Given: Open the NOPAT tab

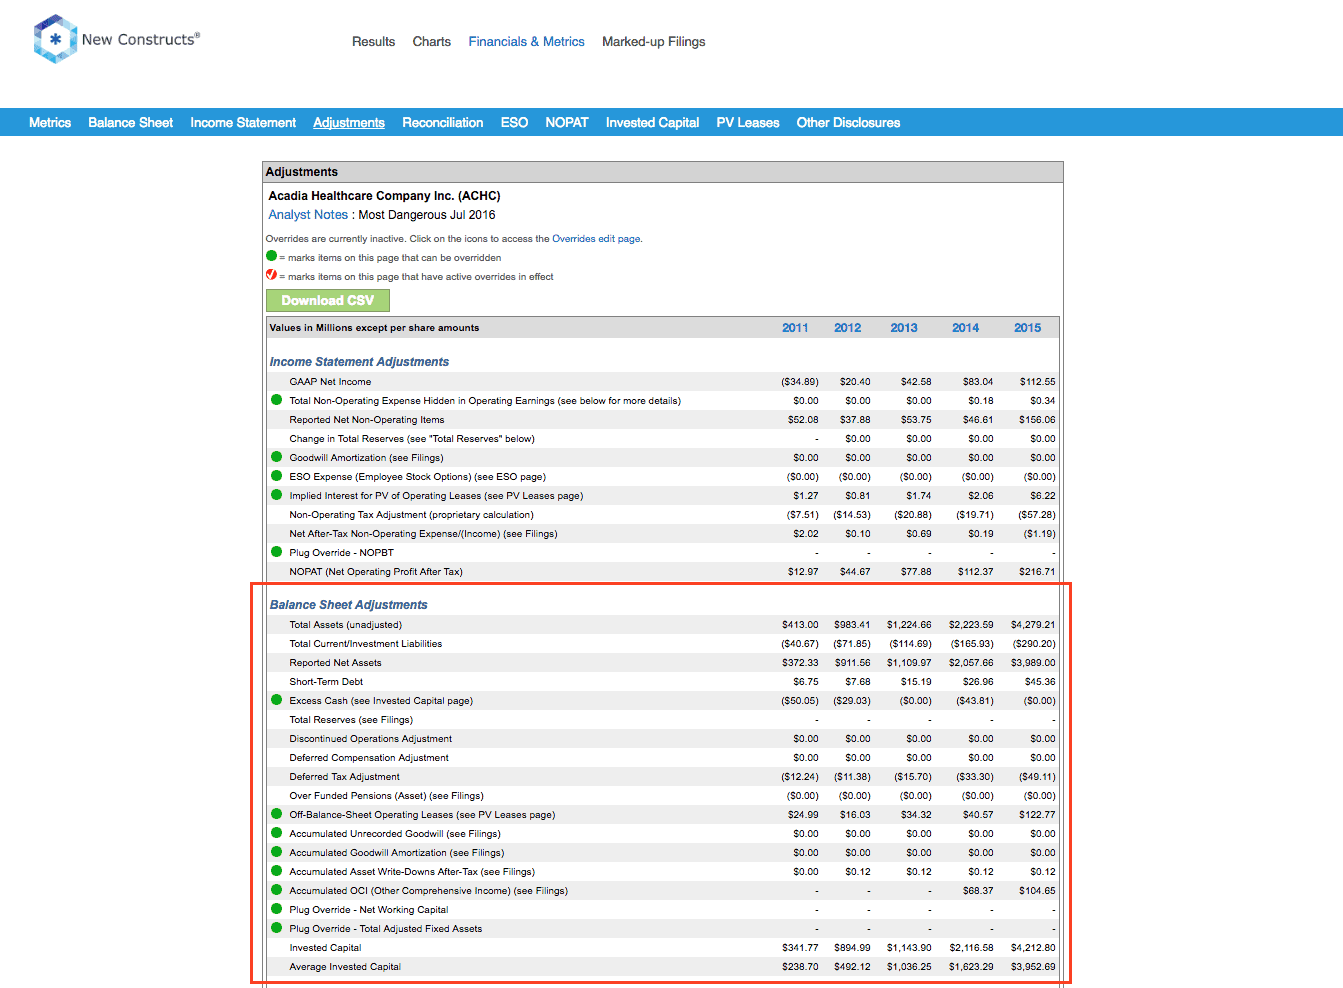Looking at the screenshot, I should 567,123.
